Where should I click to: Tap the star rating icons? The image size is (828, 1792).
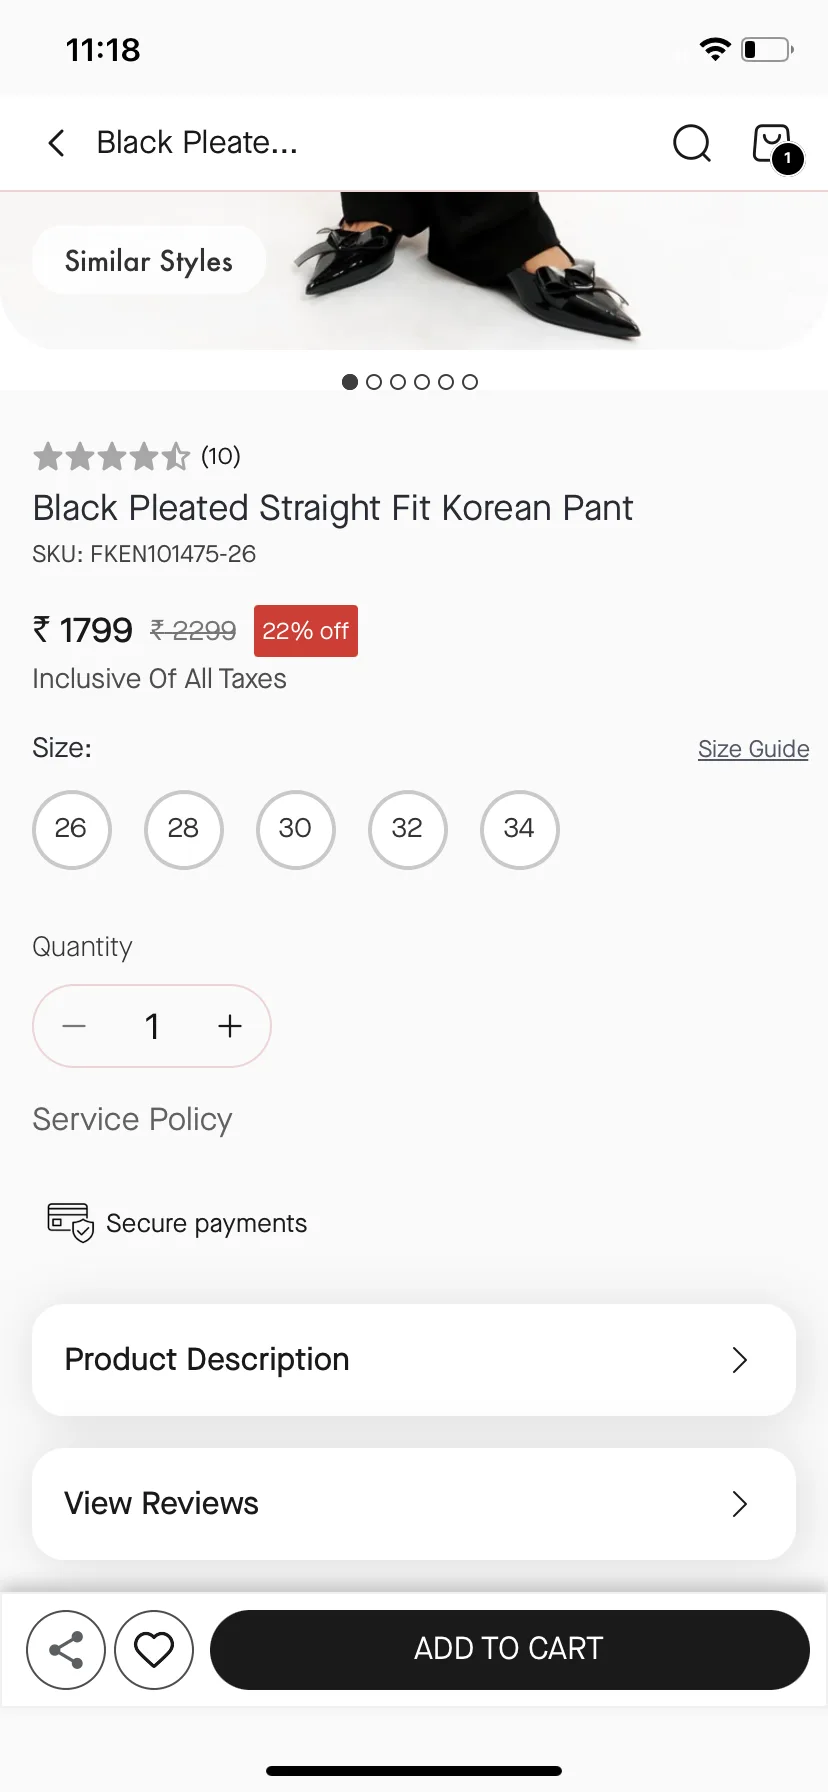point(111,457)
